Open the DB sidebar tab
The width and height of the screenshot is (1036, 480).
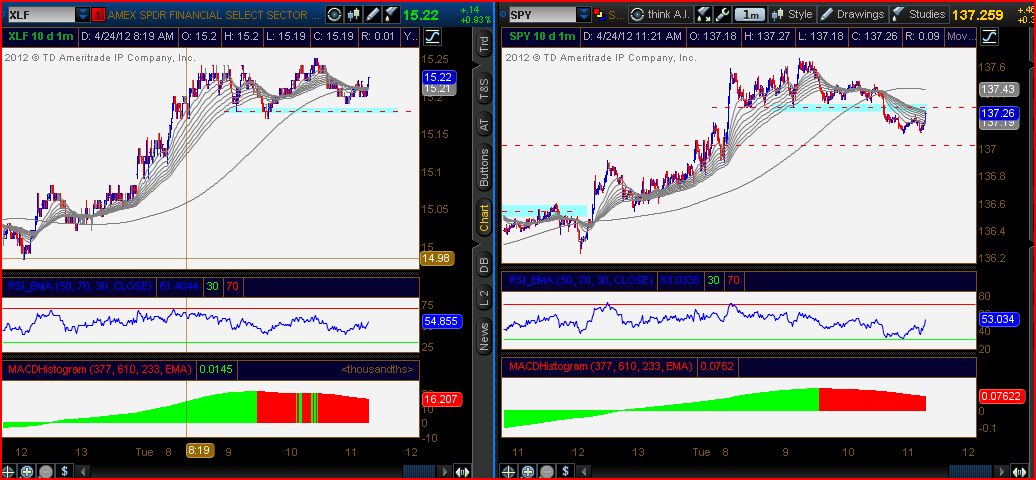[x=484, y=266]
